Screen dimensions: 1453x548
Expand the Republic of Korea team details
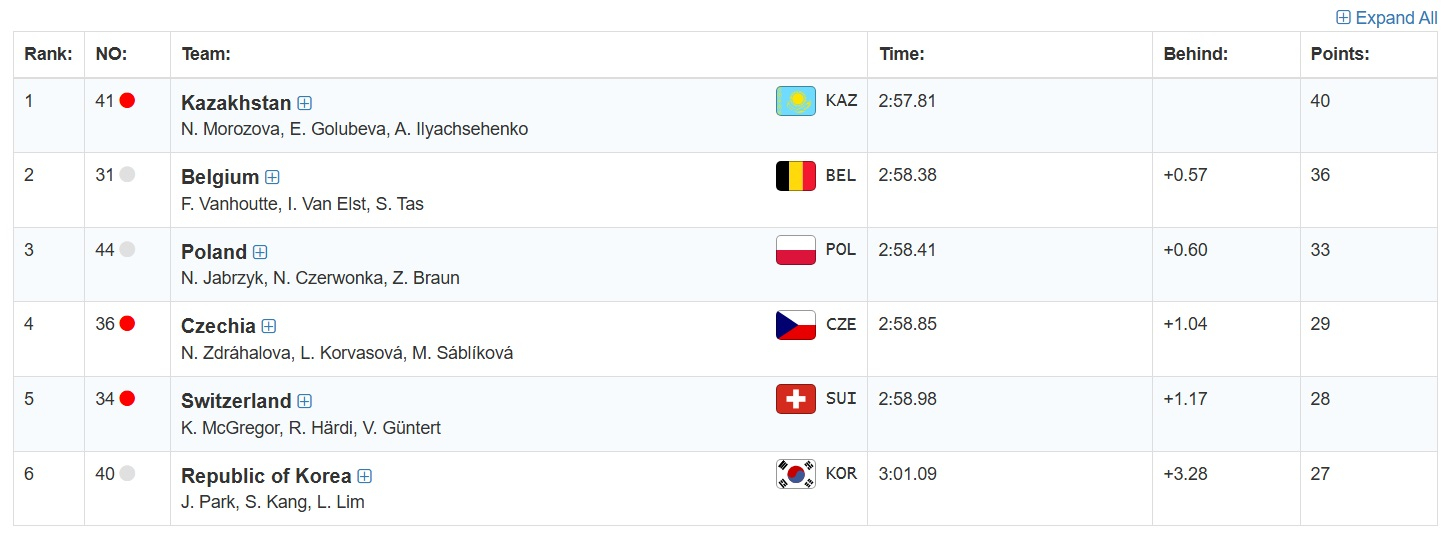tap(365, 477)
